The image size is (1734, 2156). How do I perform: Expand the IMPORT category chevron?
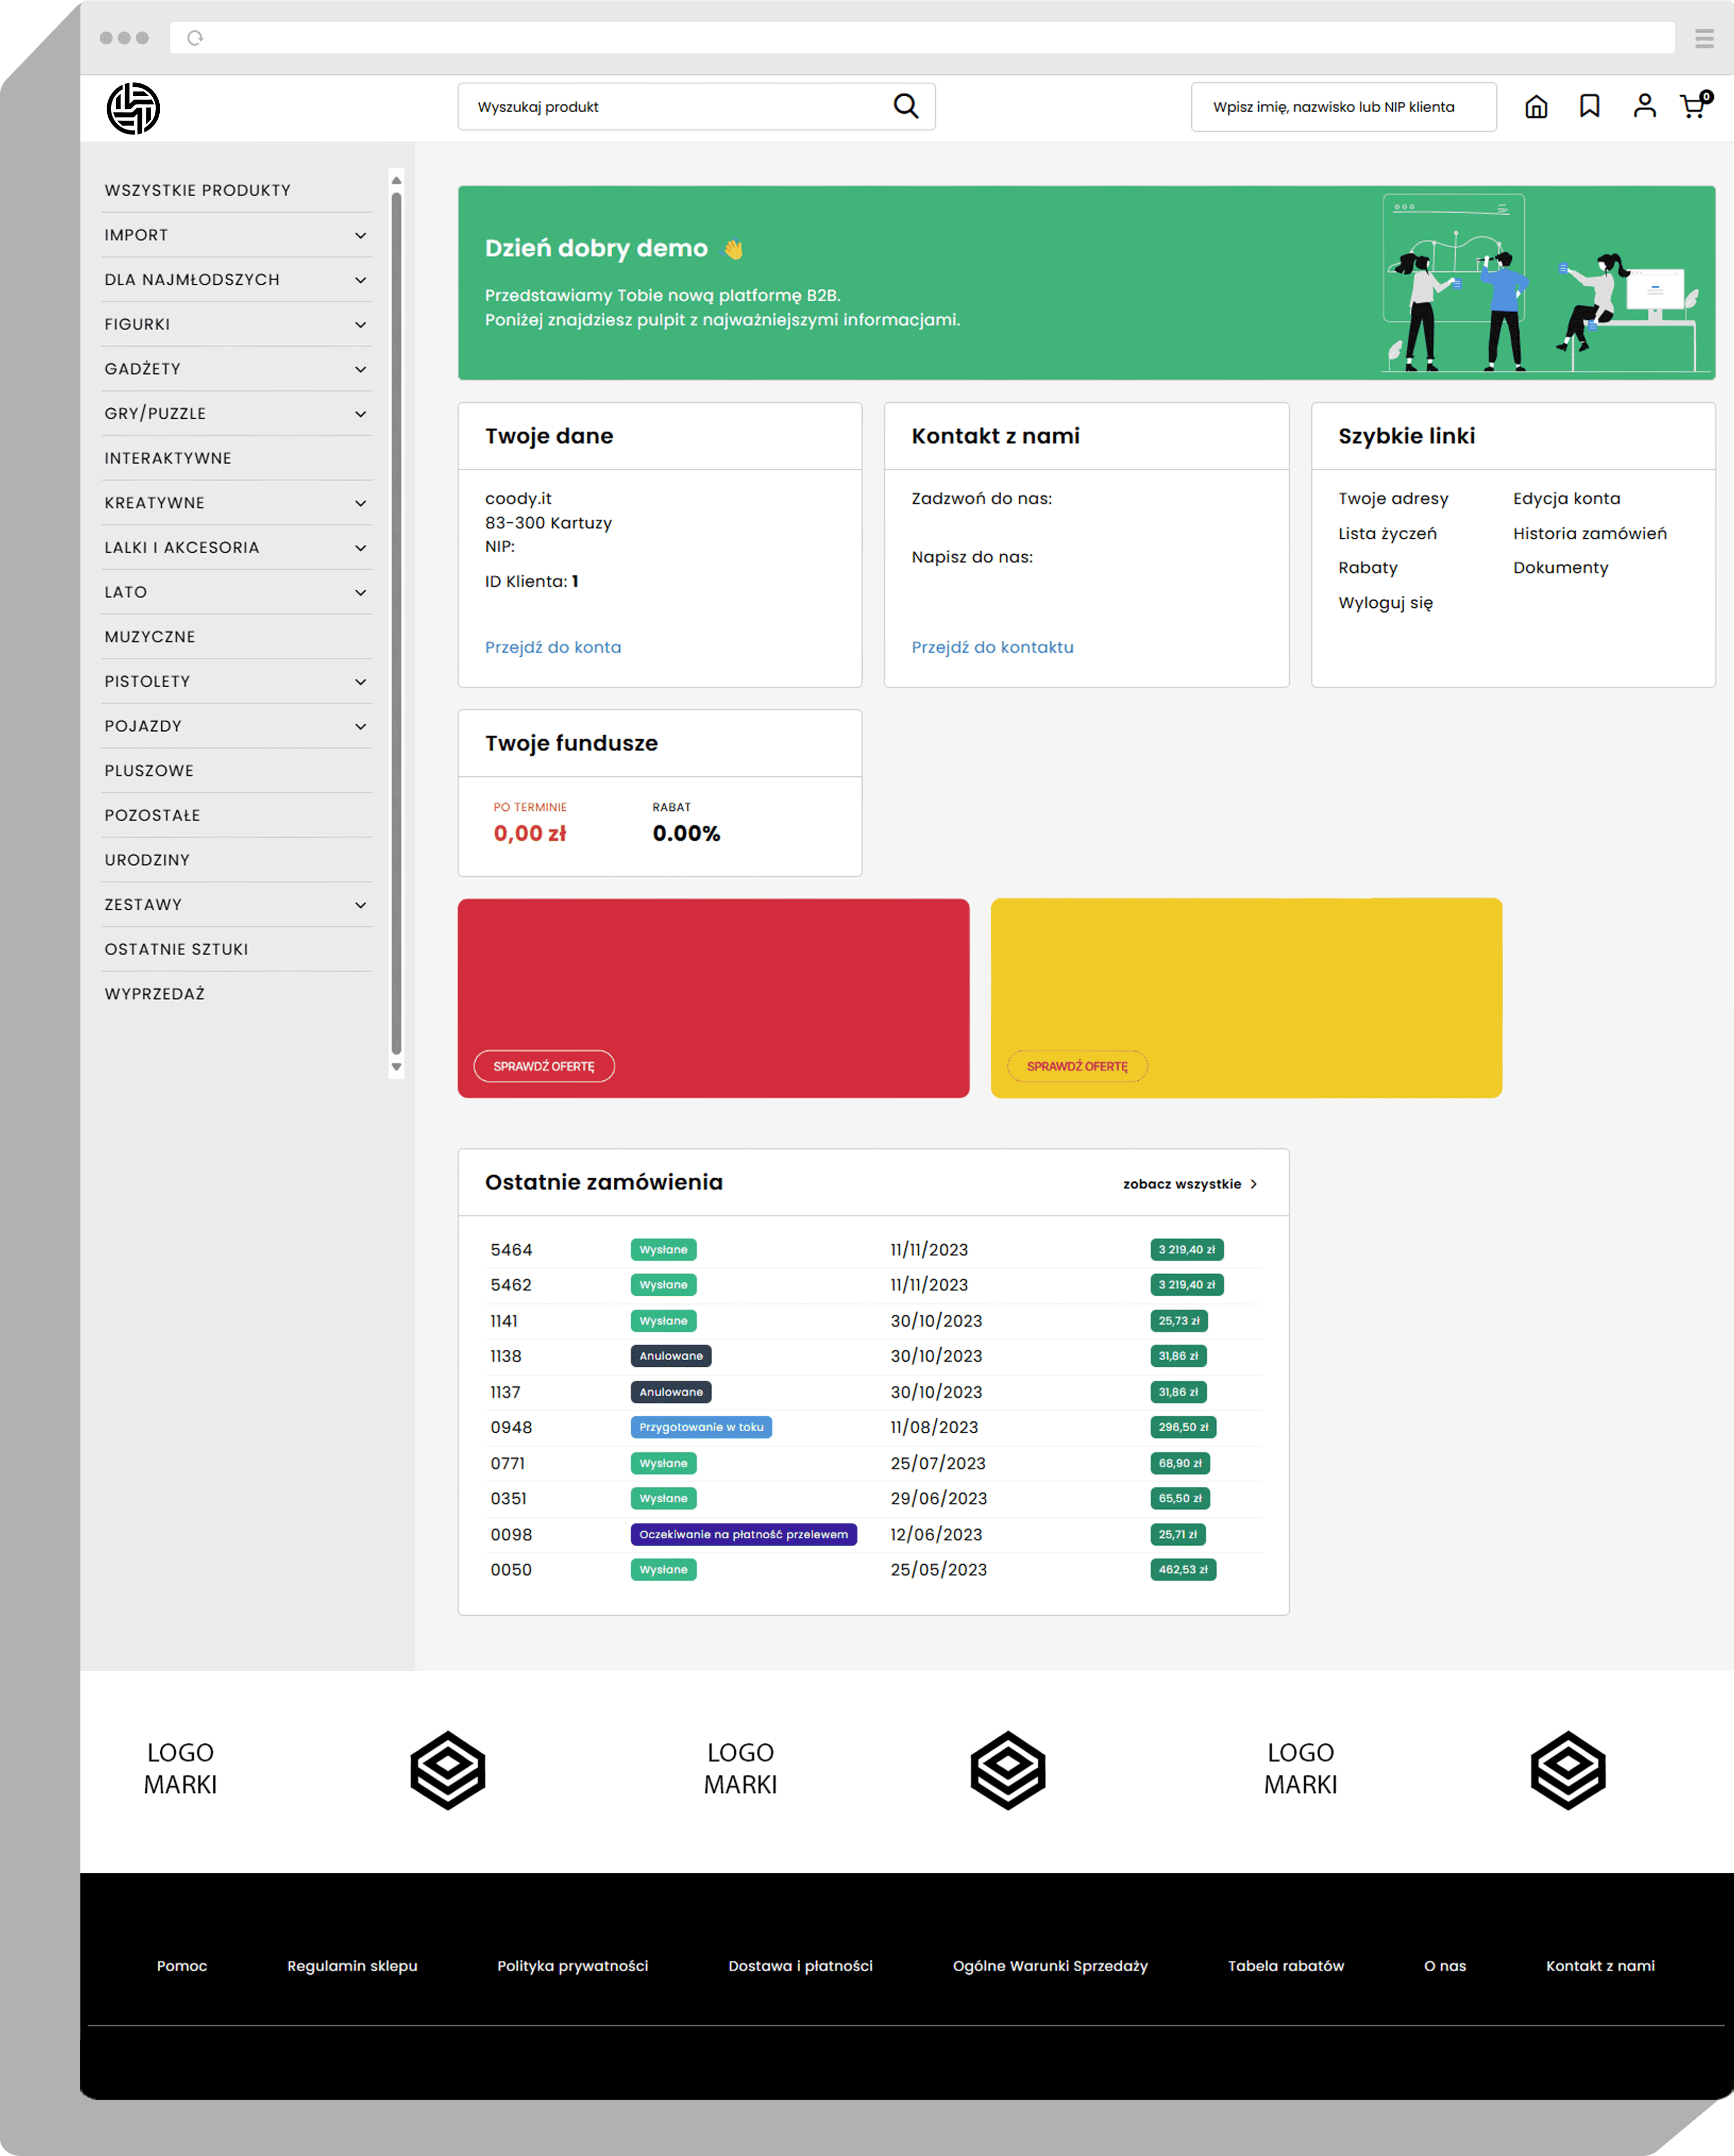coord(360,236)
